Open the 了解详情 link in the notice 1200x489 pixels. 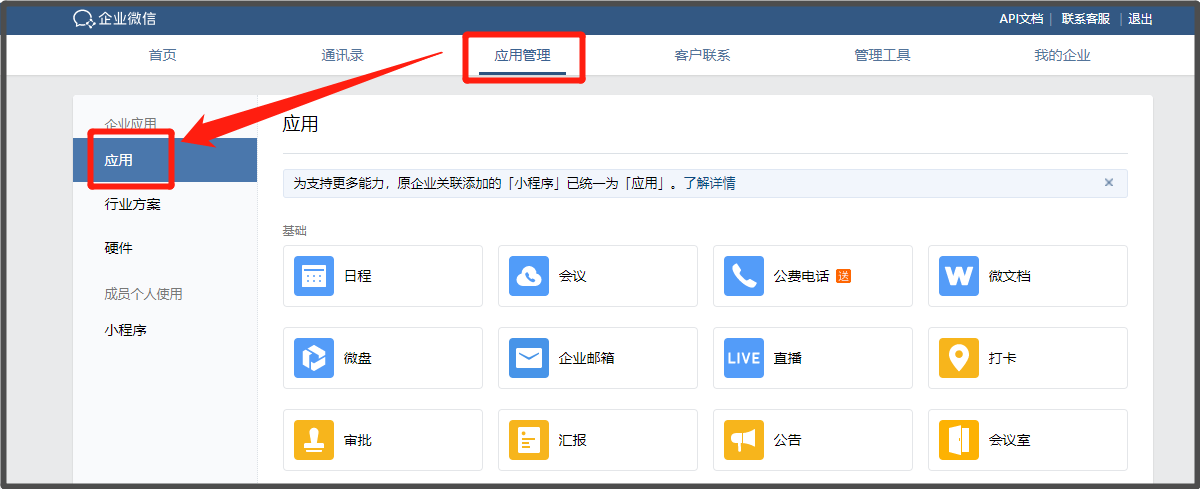pos(710,183)
